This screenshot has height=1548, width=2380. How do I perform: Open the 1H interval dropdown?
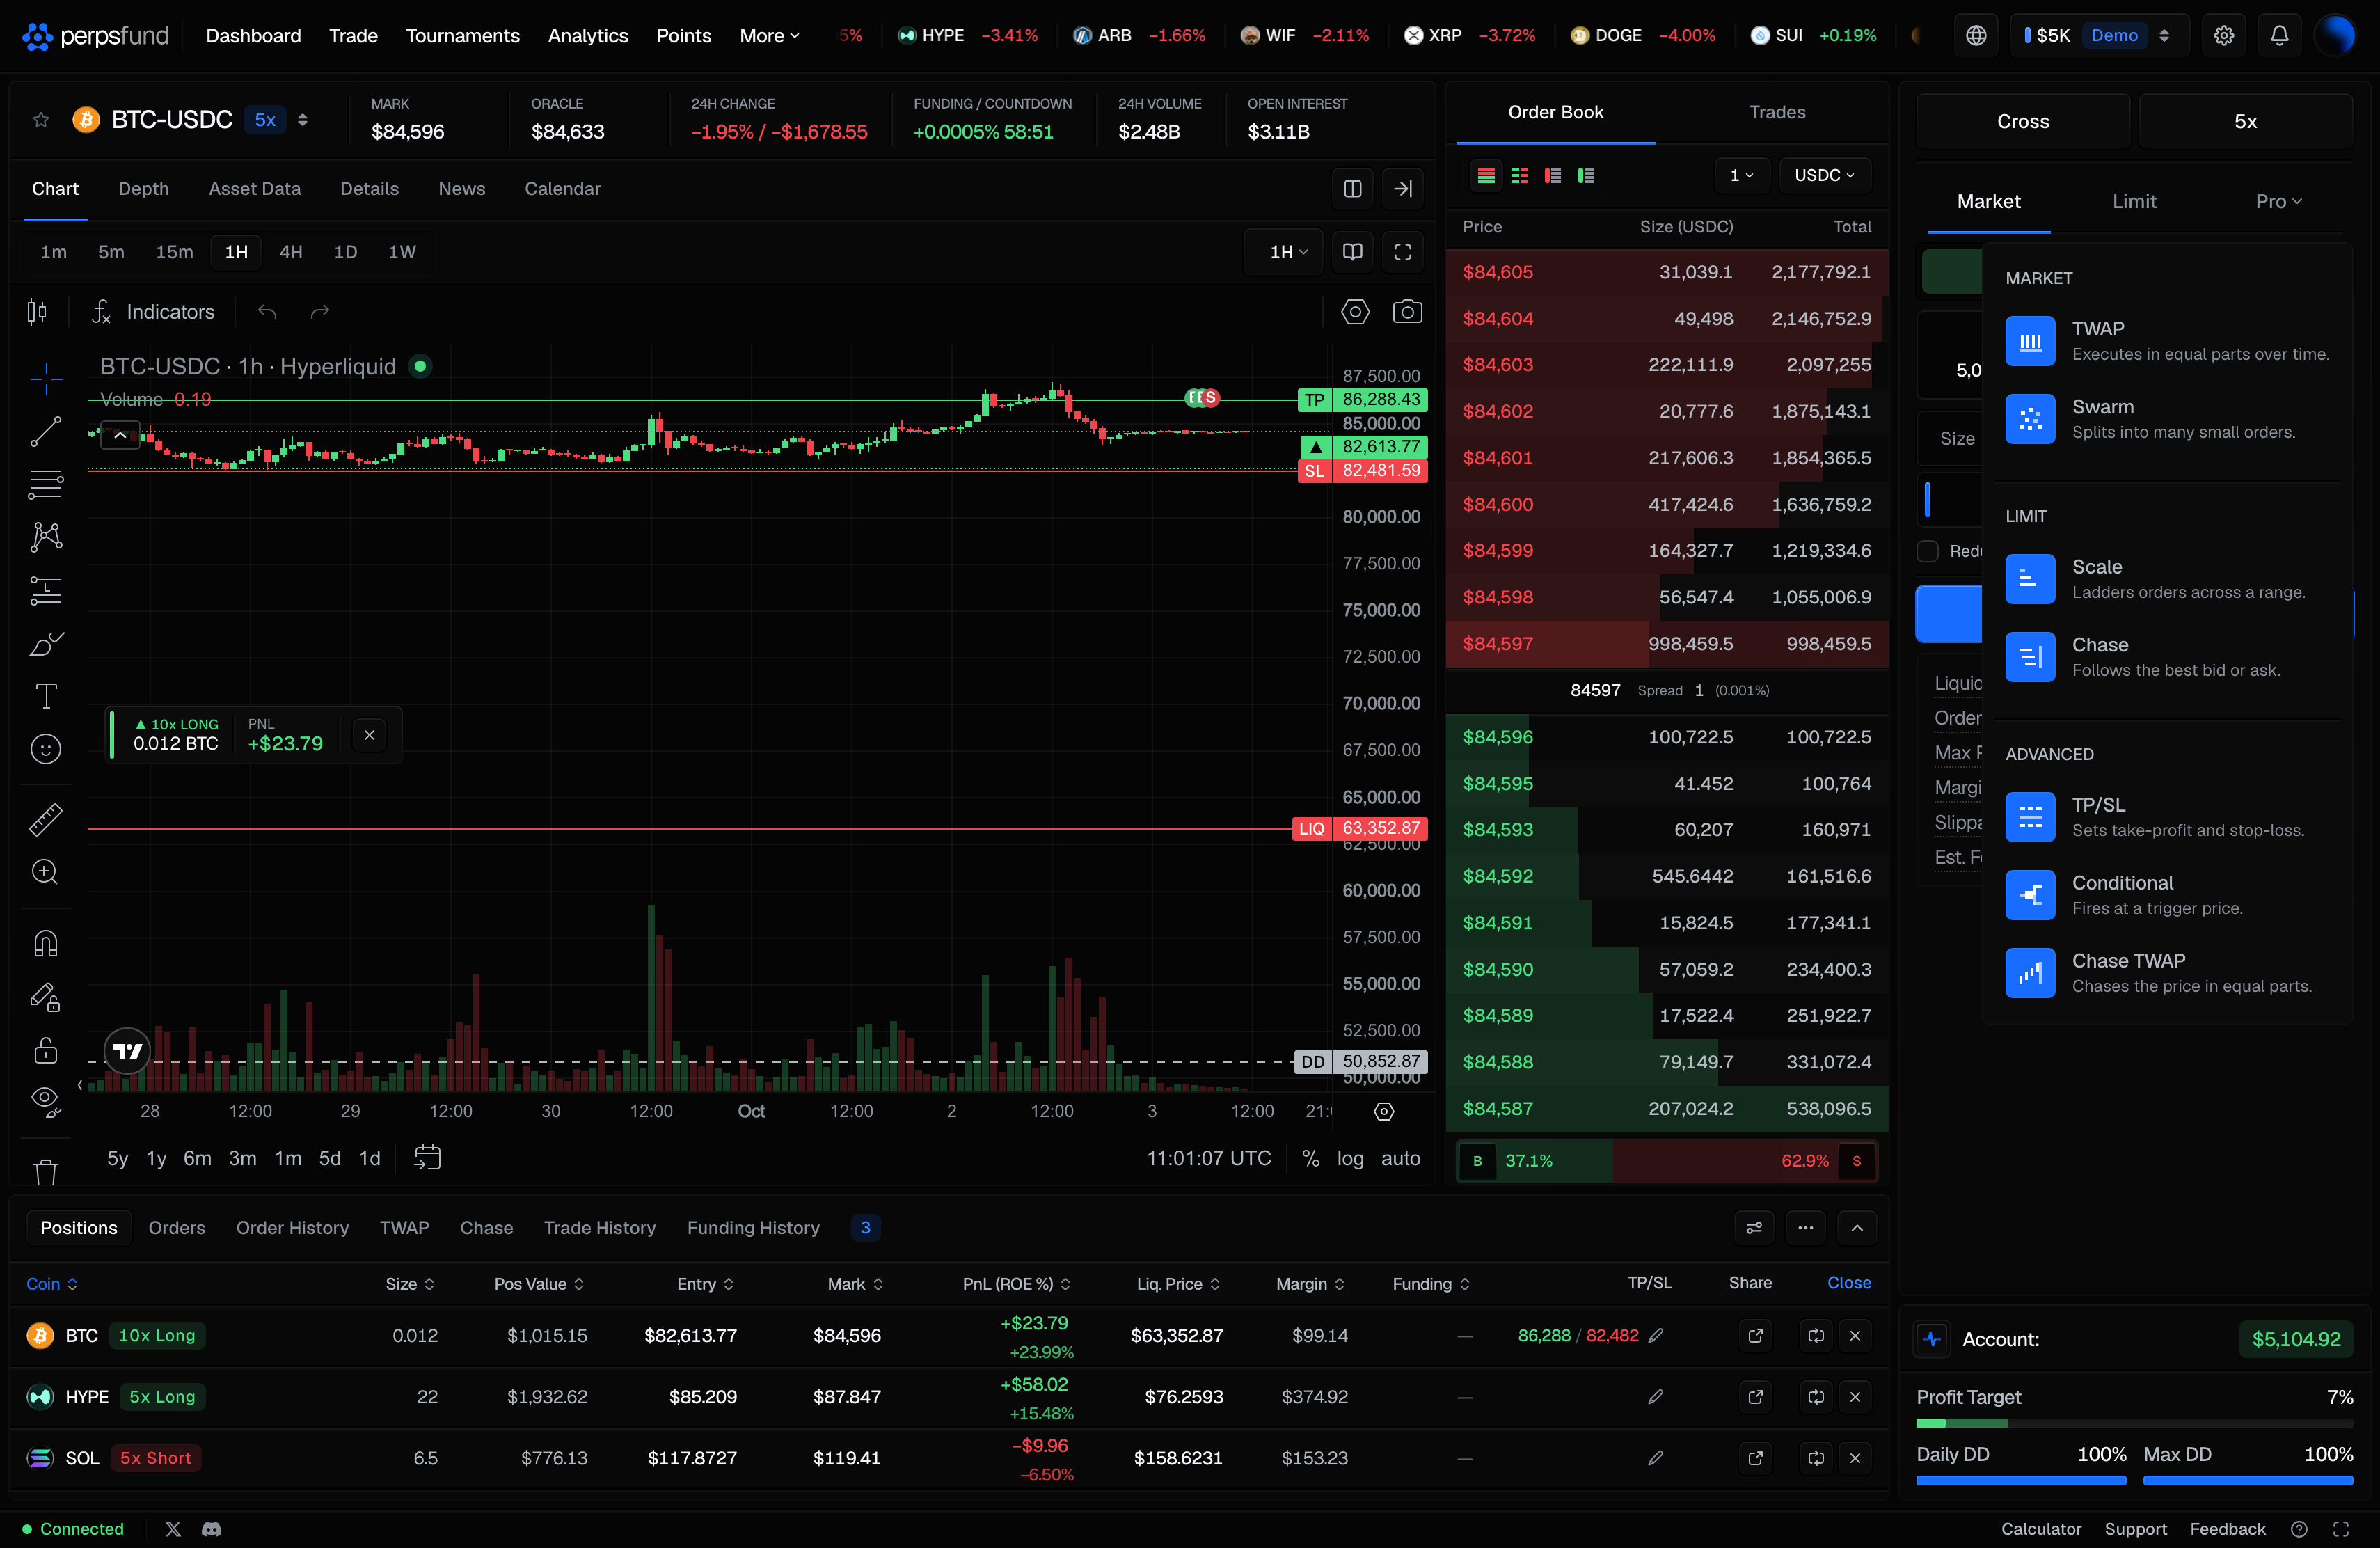click(1283, 252)
